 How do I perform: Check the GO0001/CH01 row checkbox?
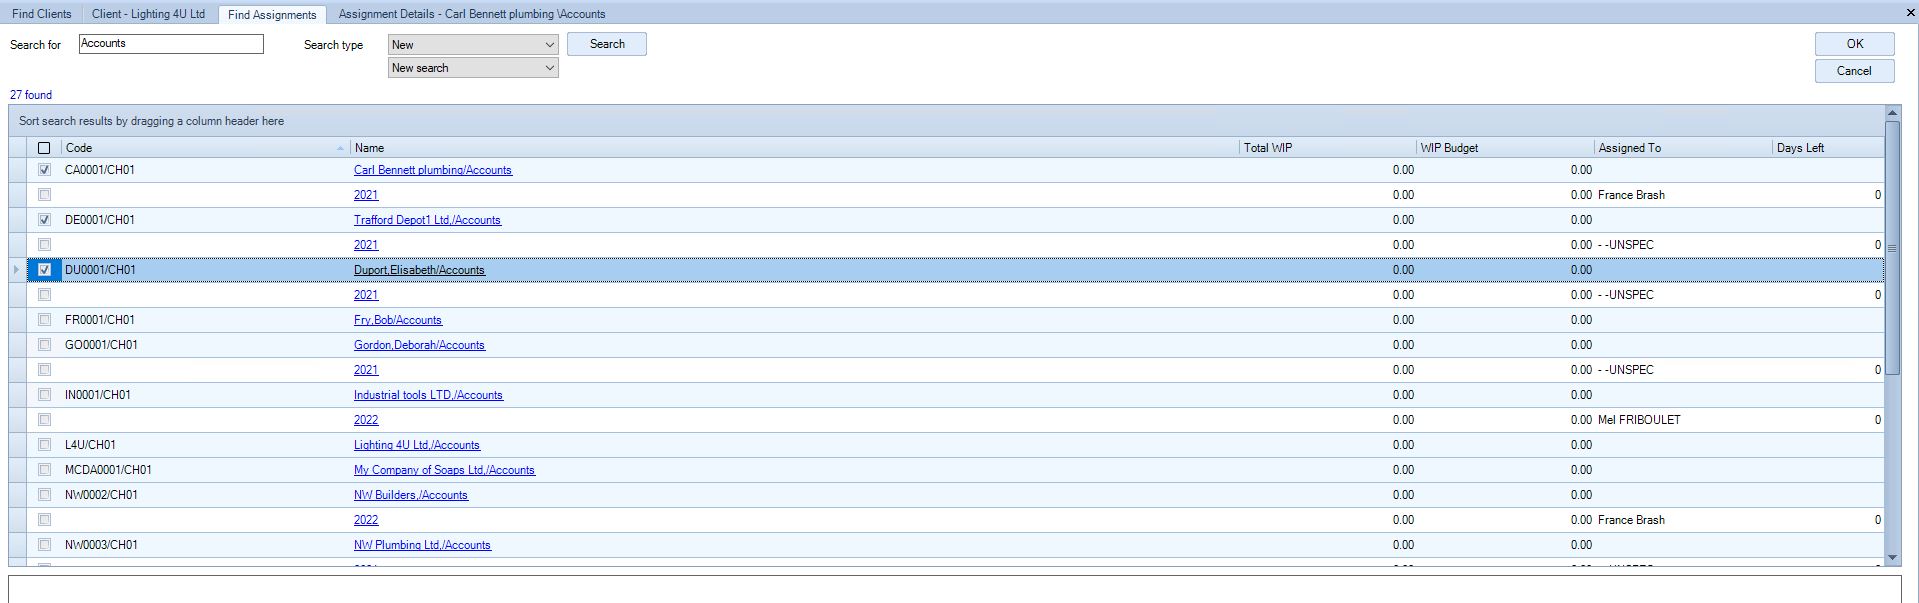44,345
